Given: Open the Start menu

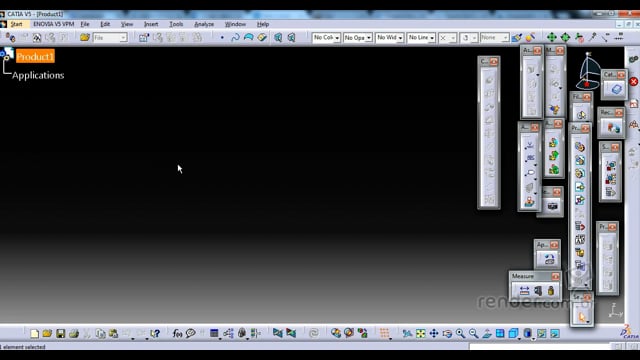Looking at the screenshot, I should [16, 24].
